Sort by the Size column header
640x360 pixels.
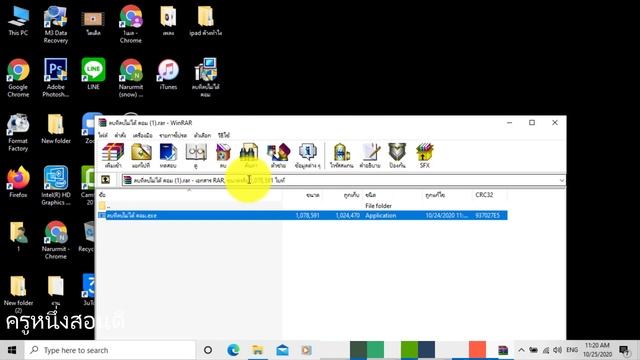[x=302, y=195]
